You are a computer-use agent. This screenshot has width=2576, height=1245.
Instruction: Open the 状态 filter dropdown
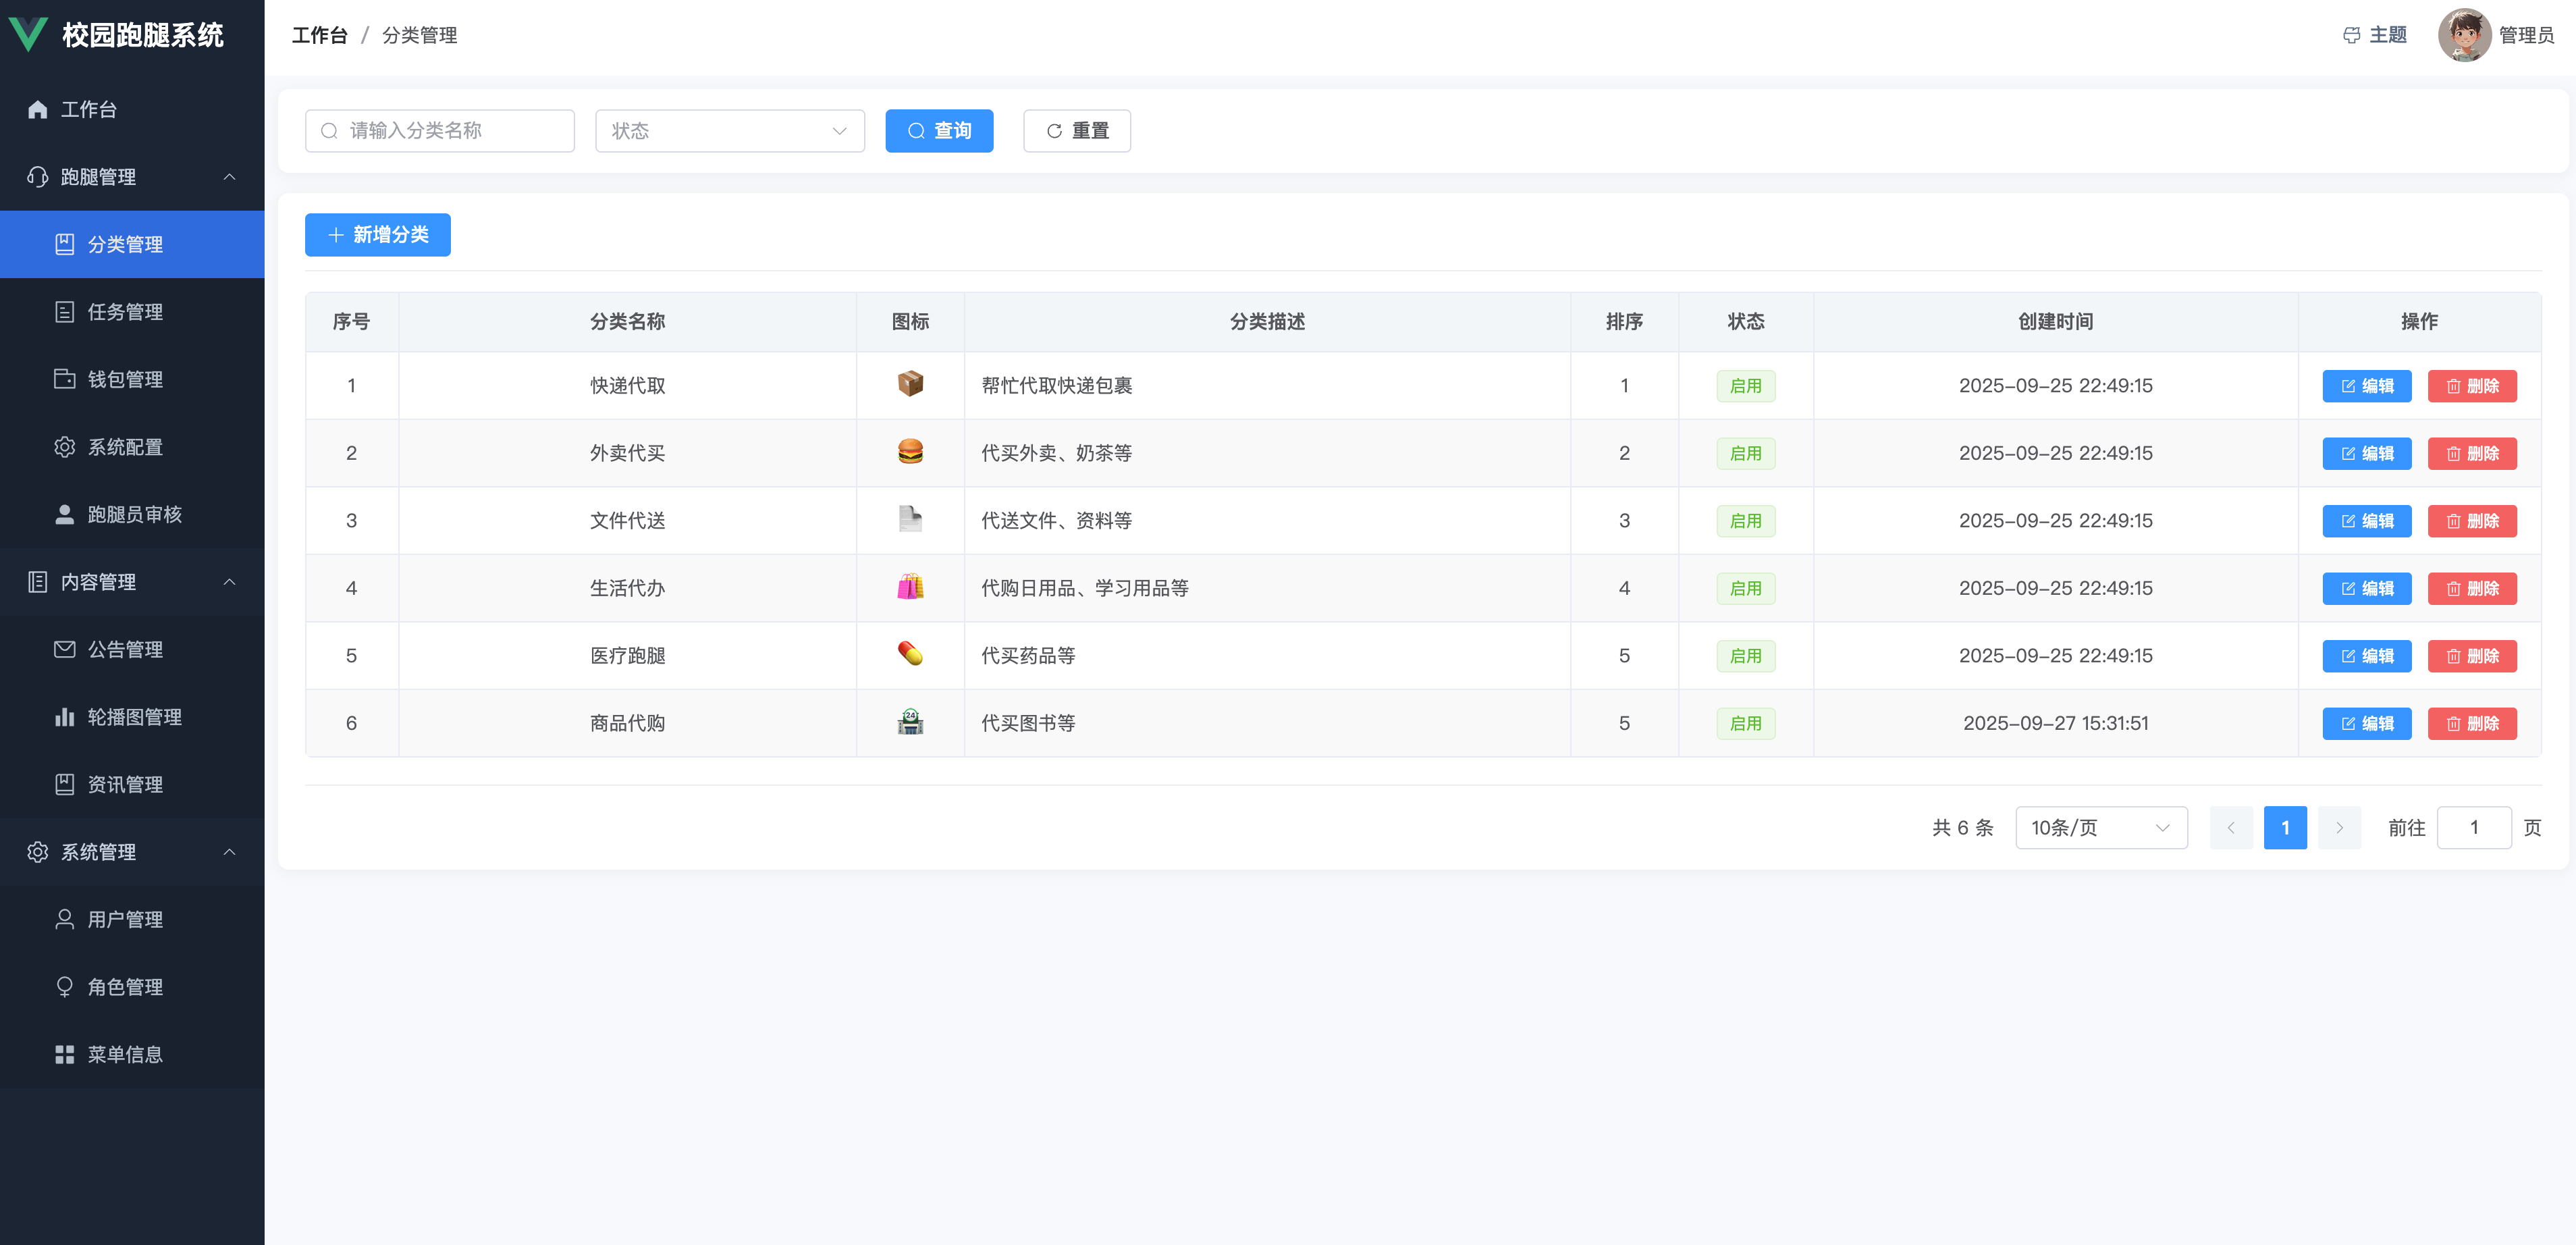[x=729, y=131]
